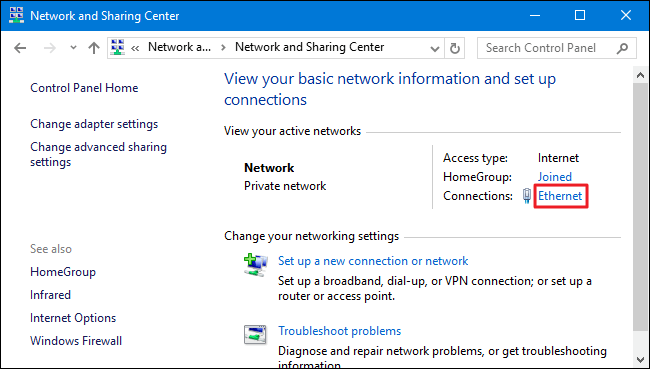Expand the double-chevron breadcrumb overflow
The height and width of the screenshot is (369, 650).
click(135, 49)
